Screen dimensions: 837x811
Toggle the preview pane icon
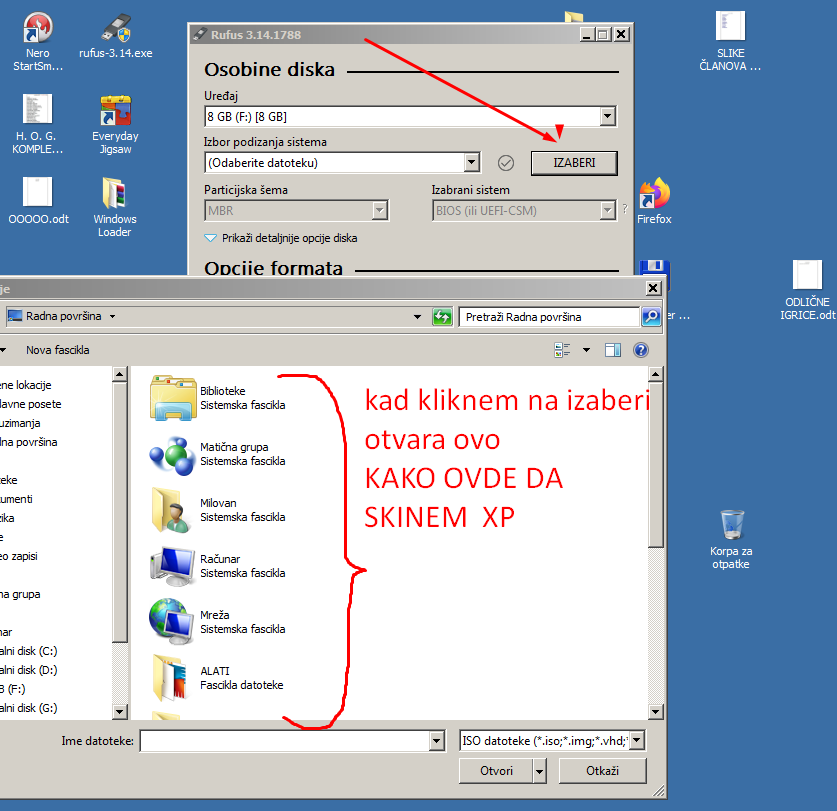[x=613, y=350]
